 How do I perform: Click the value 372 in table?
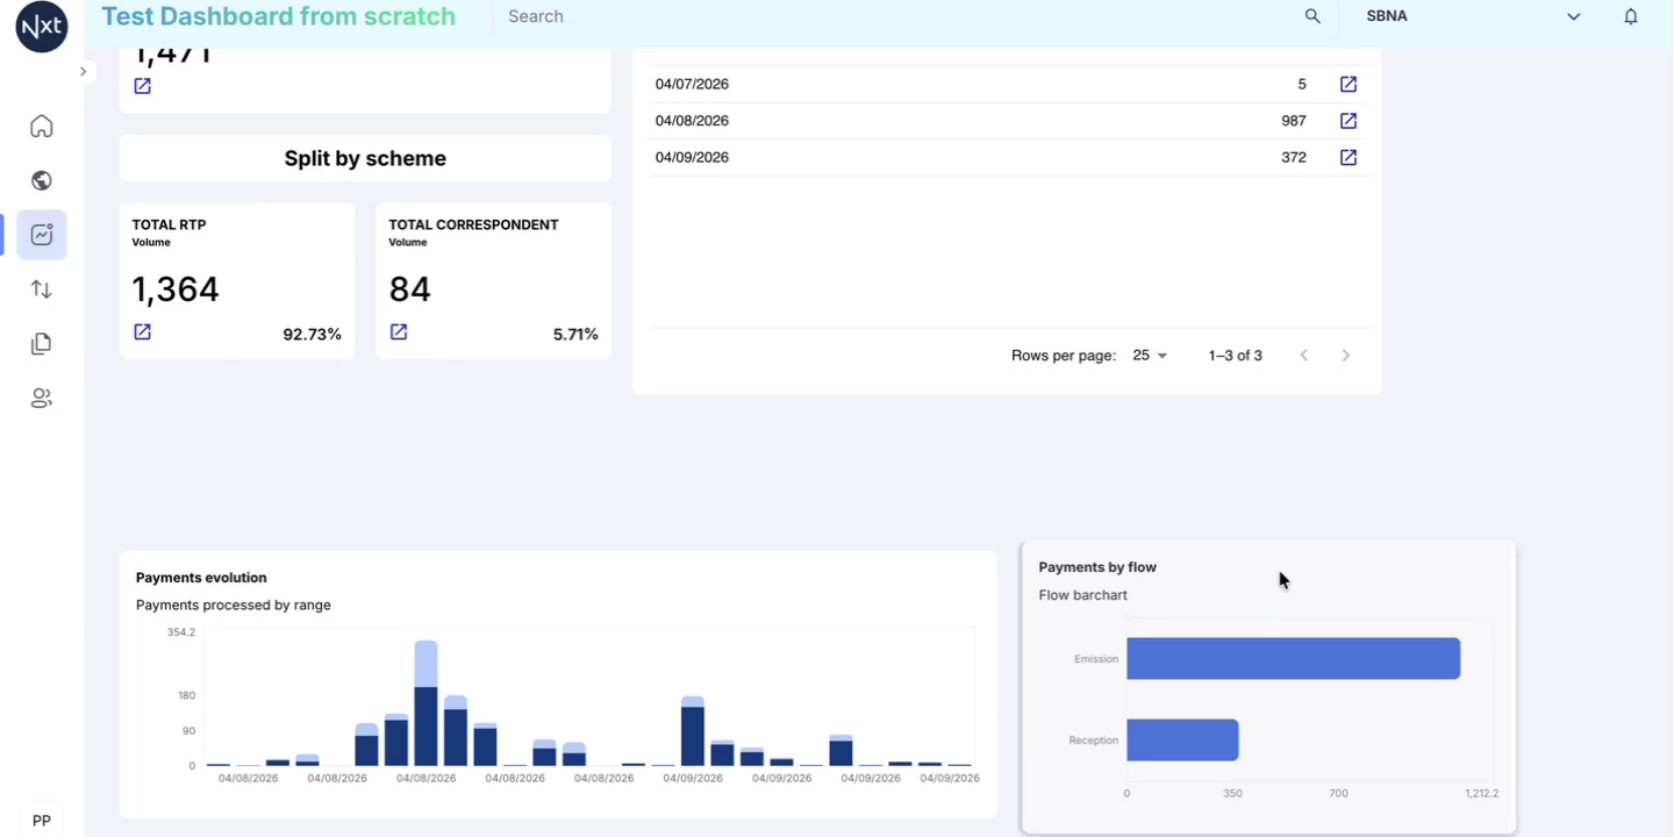1293,157
